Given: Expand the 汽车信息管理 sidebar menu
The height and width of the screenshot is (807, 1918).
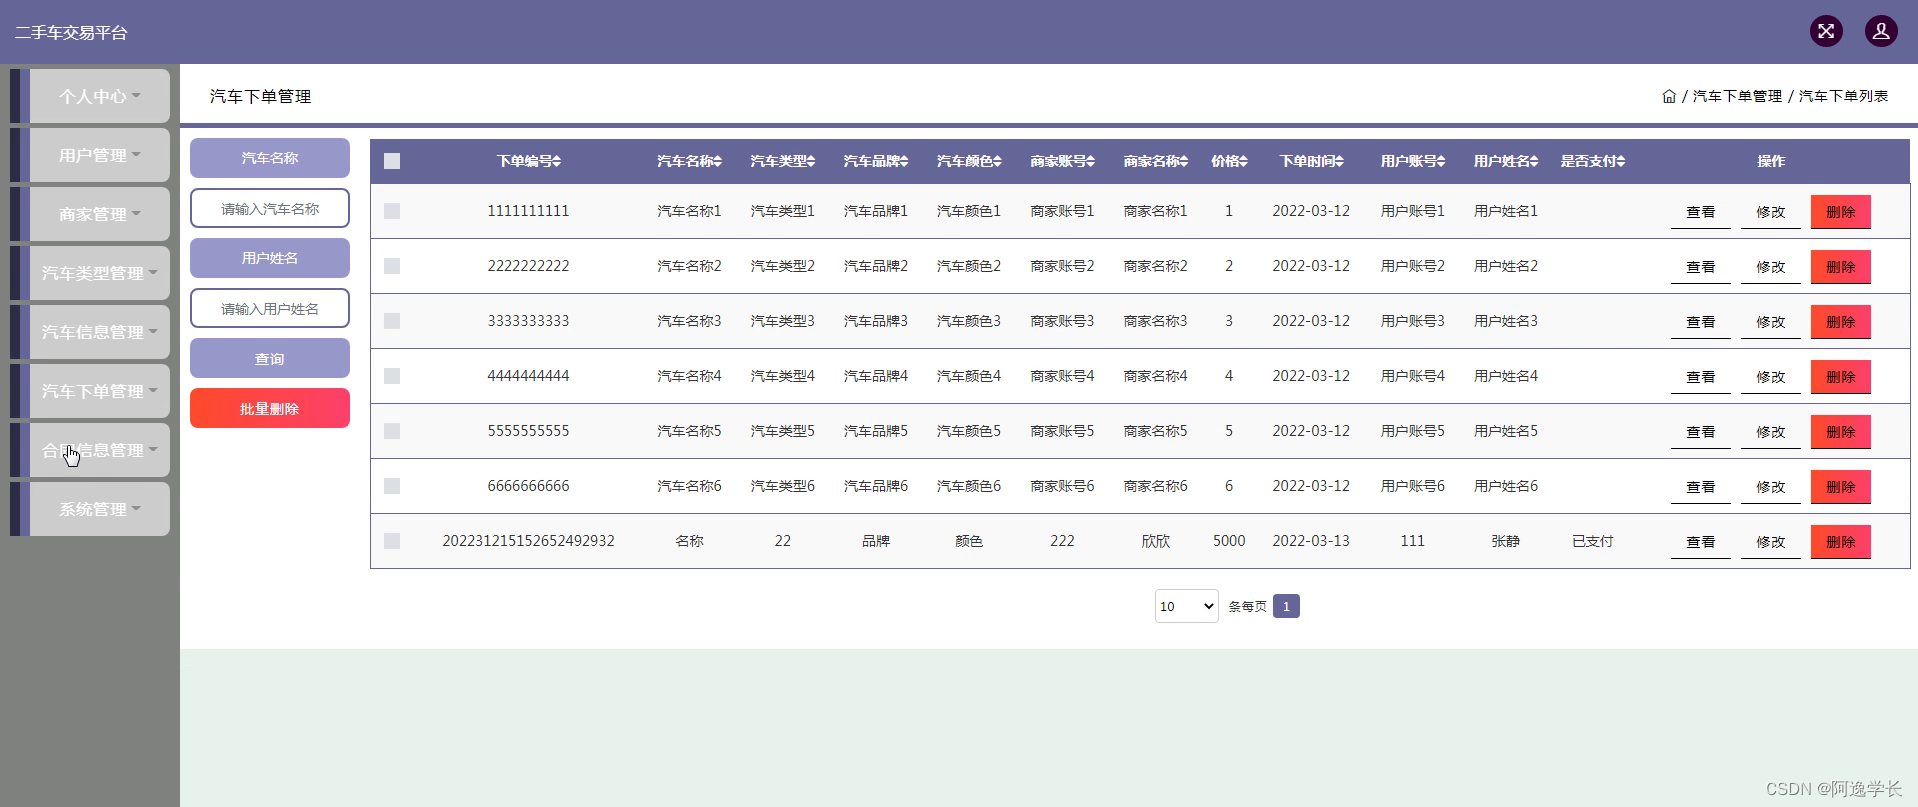Looking at the screenshot, I should click(99, 332).
